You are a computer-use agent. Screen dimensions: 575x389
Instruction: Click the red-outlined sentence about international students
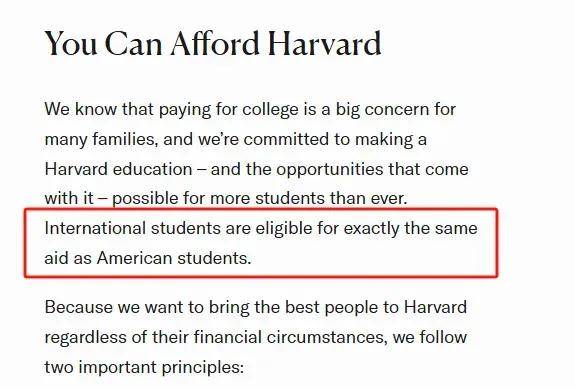coord(261,243)
